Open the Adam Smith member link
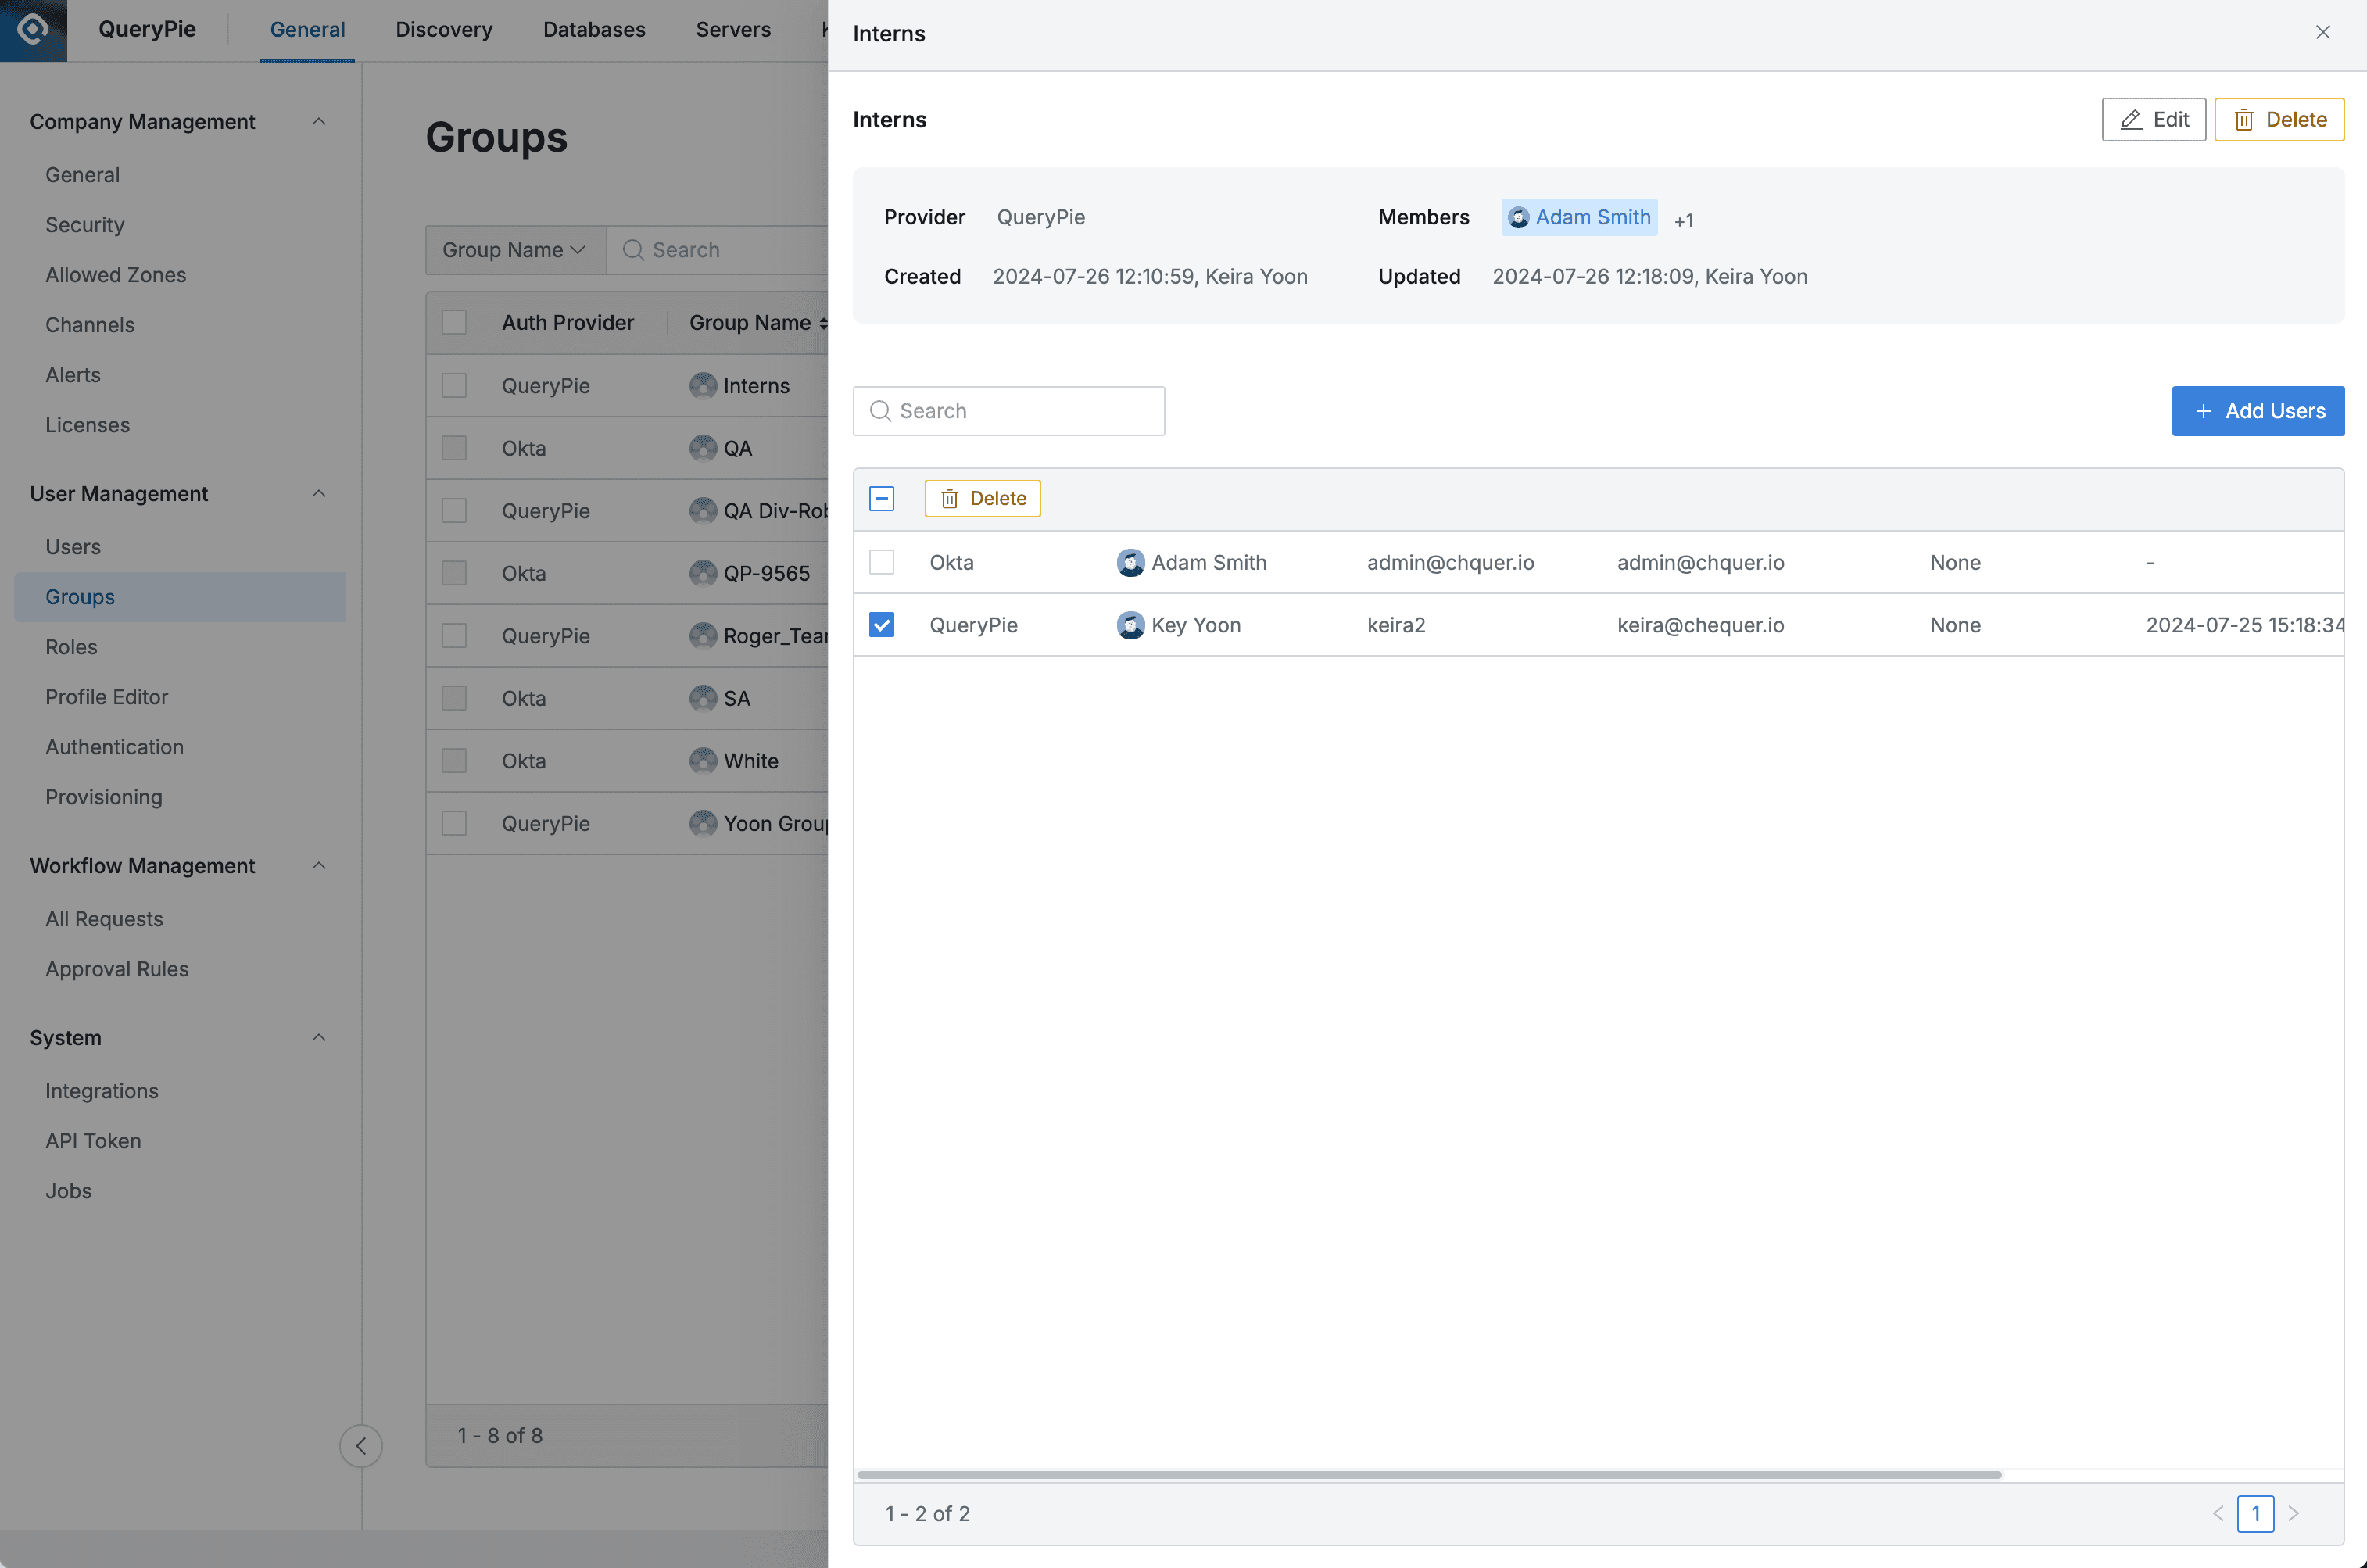The width and height of the screenshot is (2367, 1568). pos(1593,216)
